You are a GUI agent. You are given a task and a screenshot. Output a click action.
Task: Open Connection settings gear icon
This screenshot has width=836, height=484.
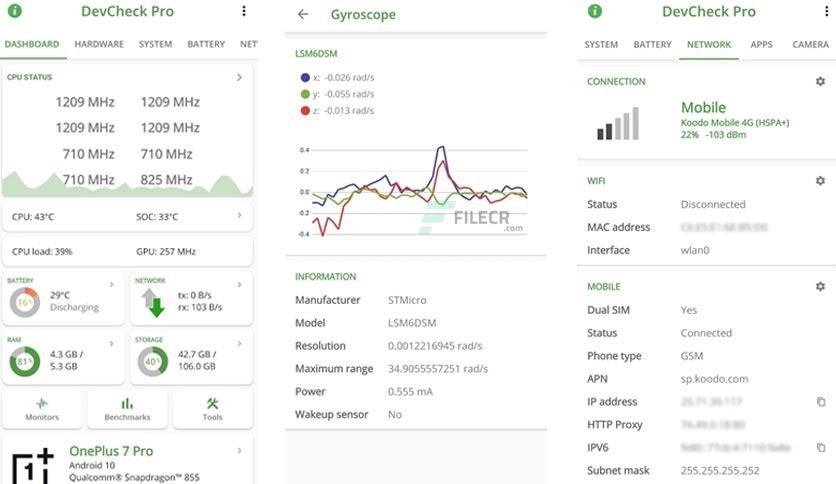820,82
